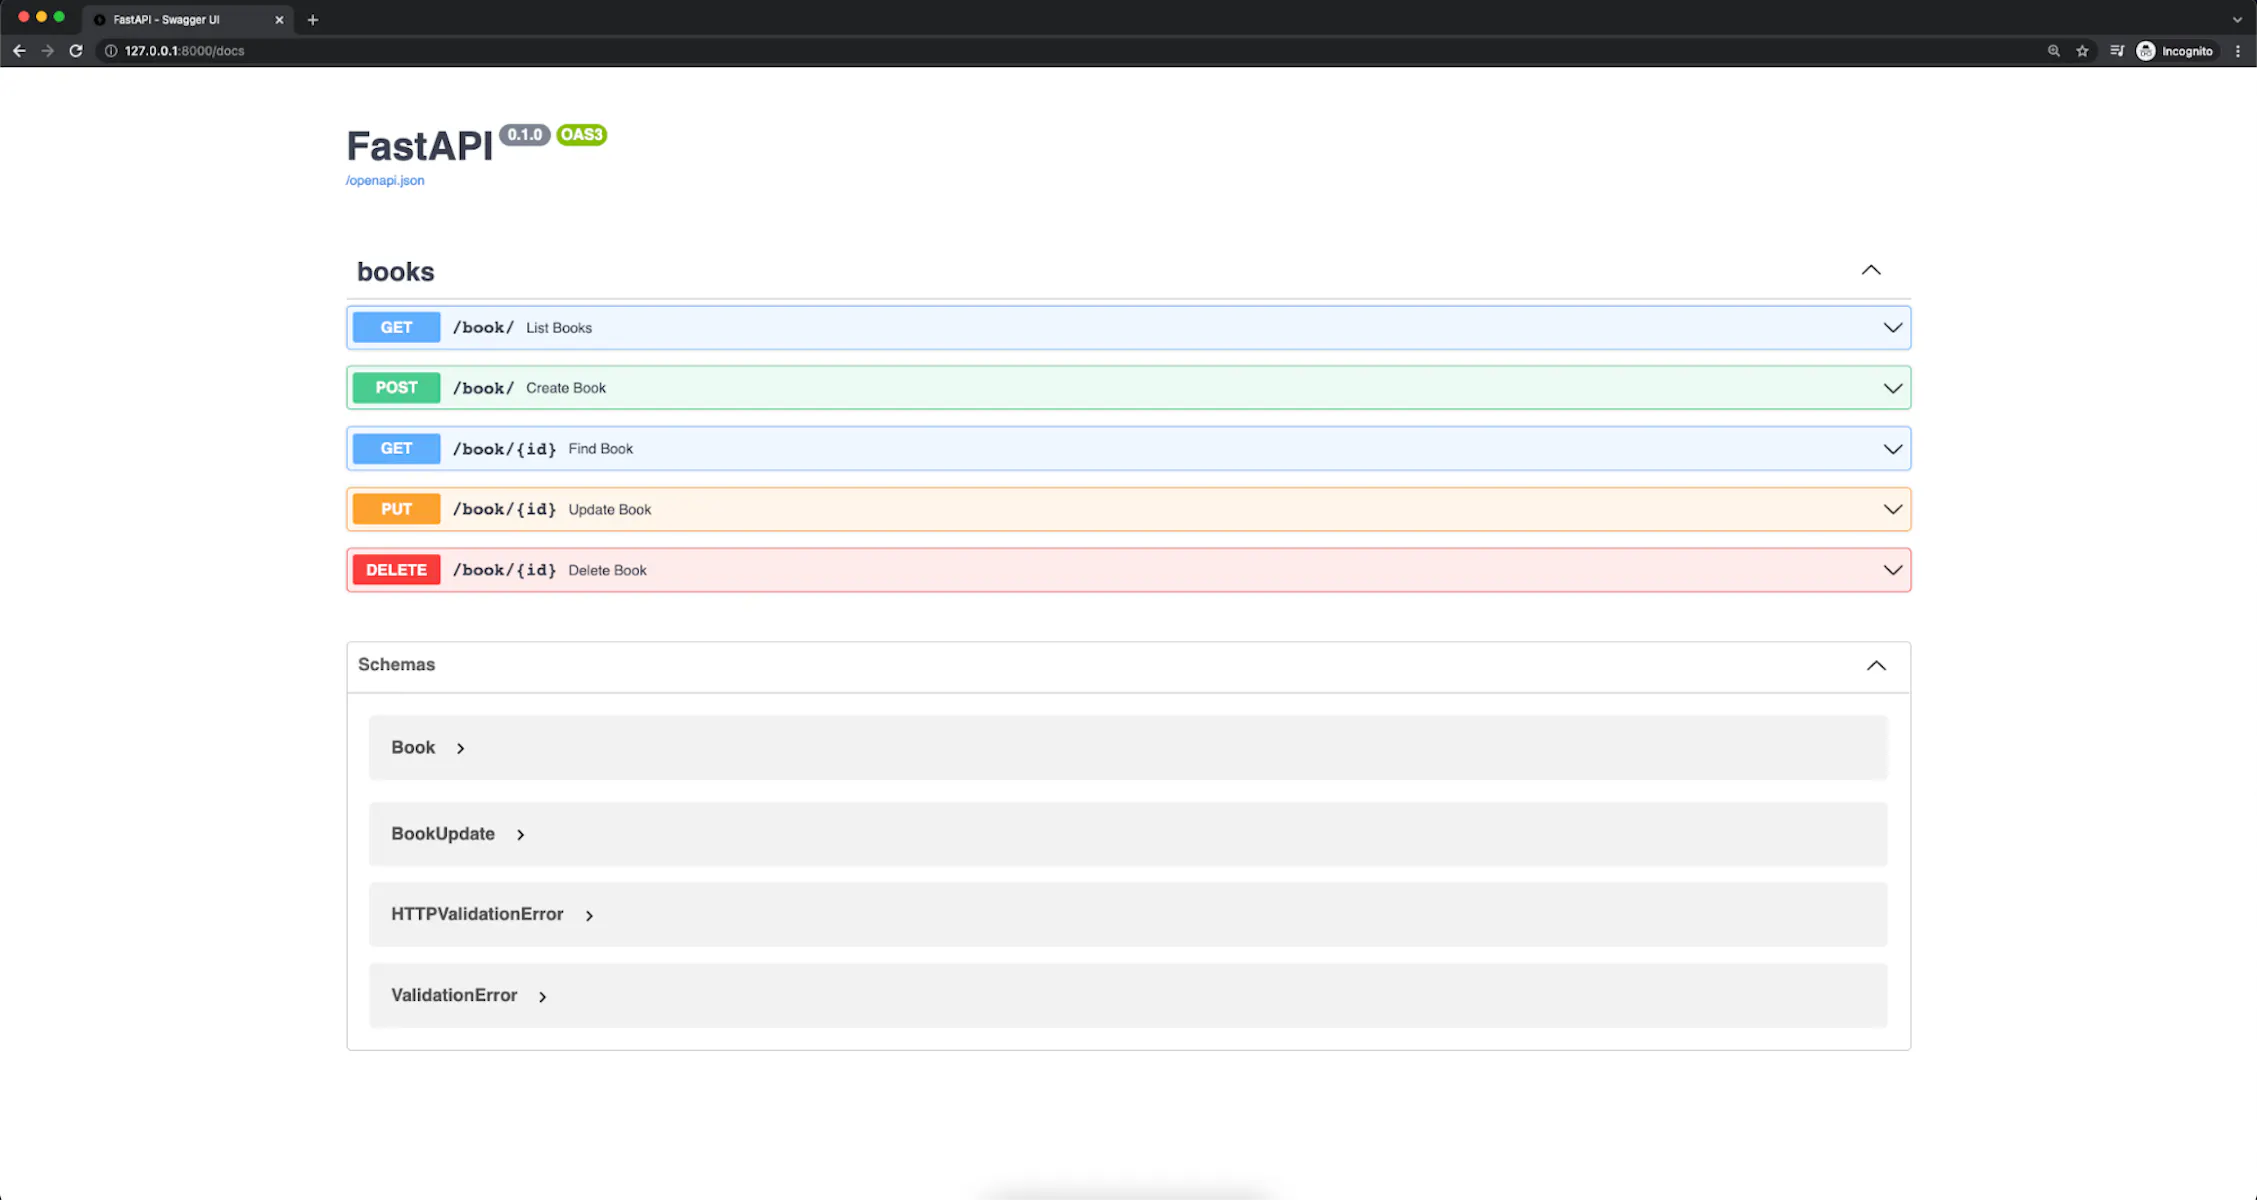Click the Schemas section title
Viewport: 2257px width, 1201px height.
pyautogui.click(x=397, y=664)
